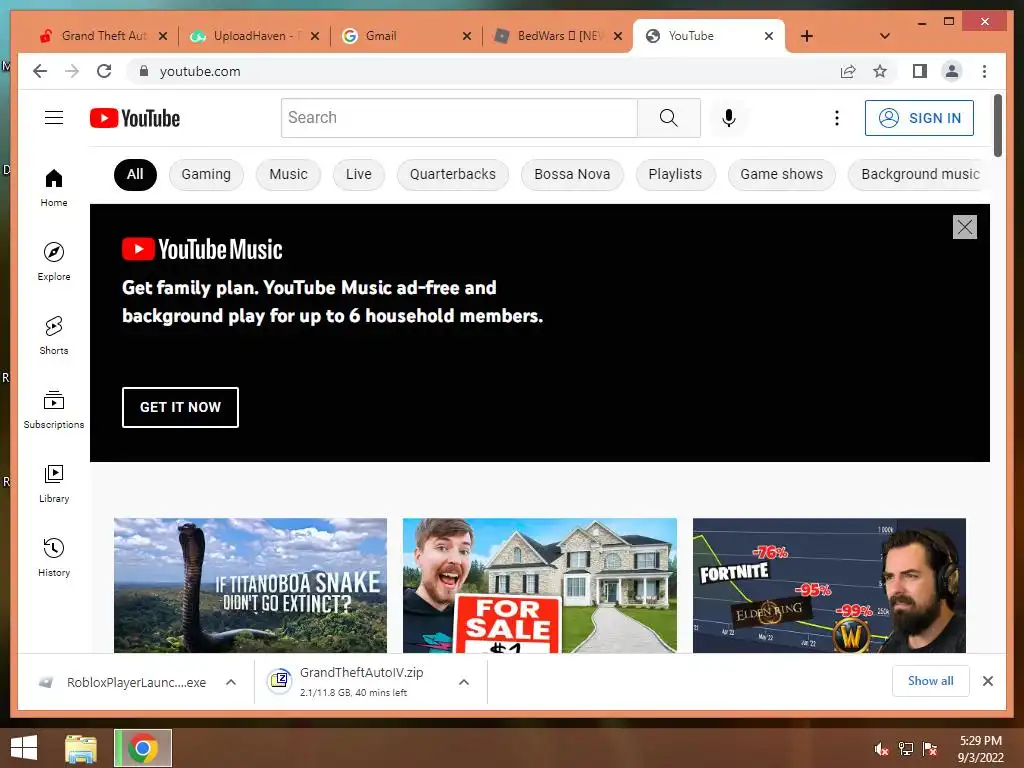Click the search magnifier button
The width and height of the screenshot is (1024, 768).
668,118
